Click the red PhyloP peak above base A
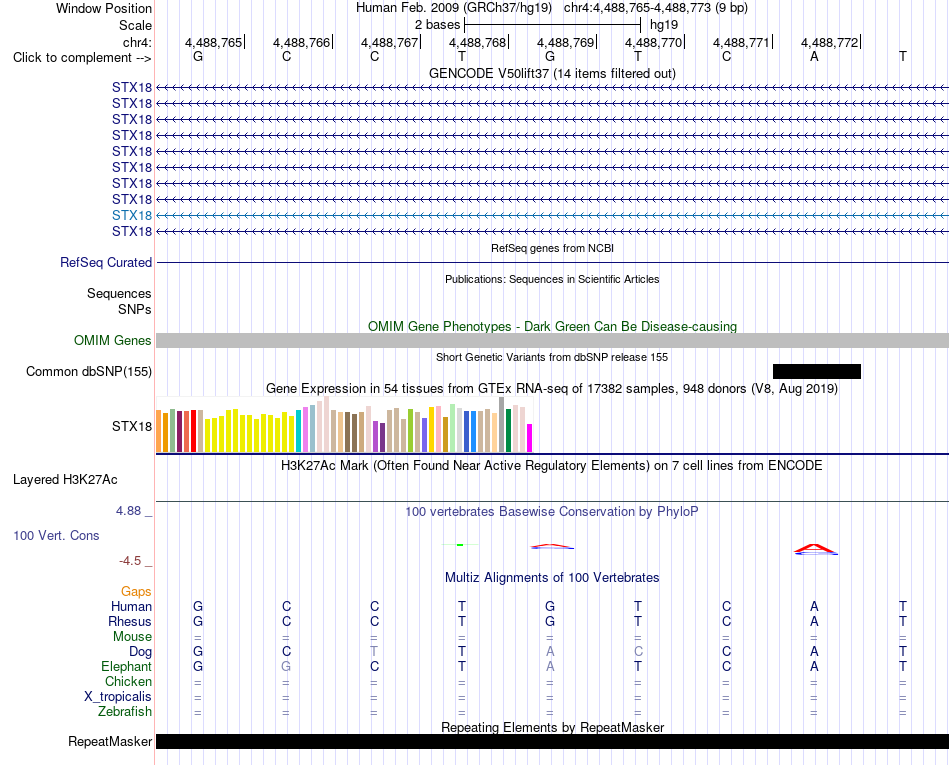The image size is (950, 765). (815, 549)
